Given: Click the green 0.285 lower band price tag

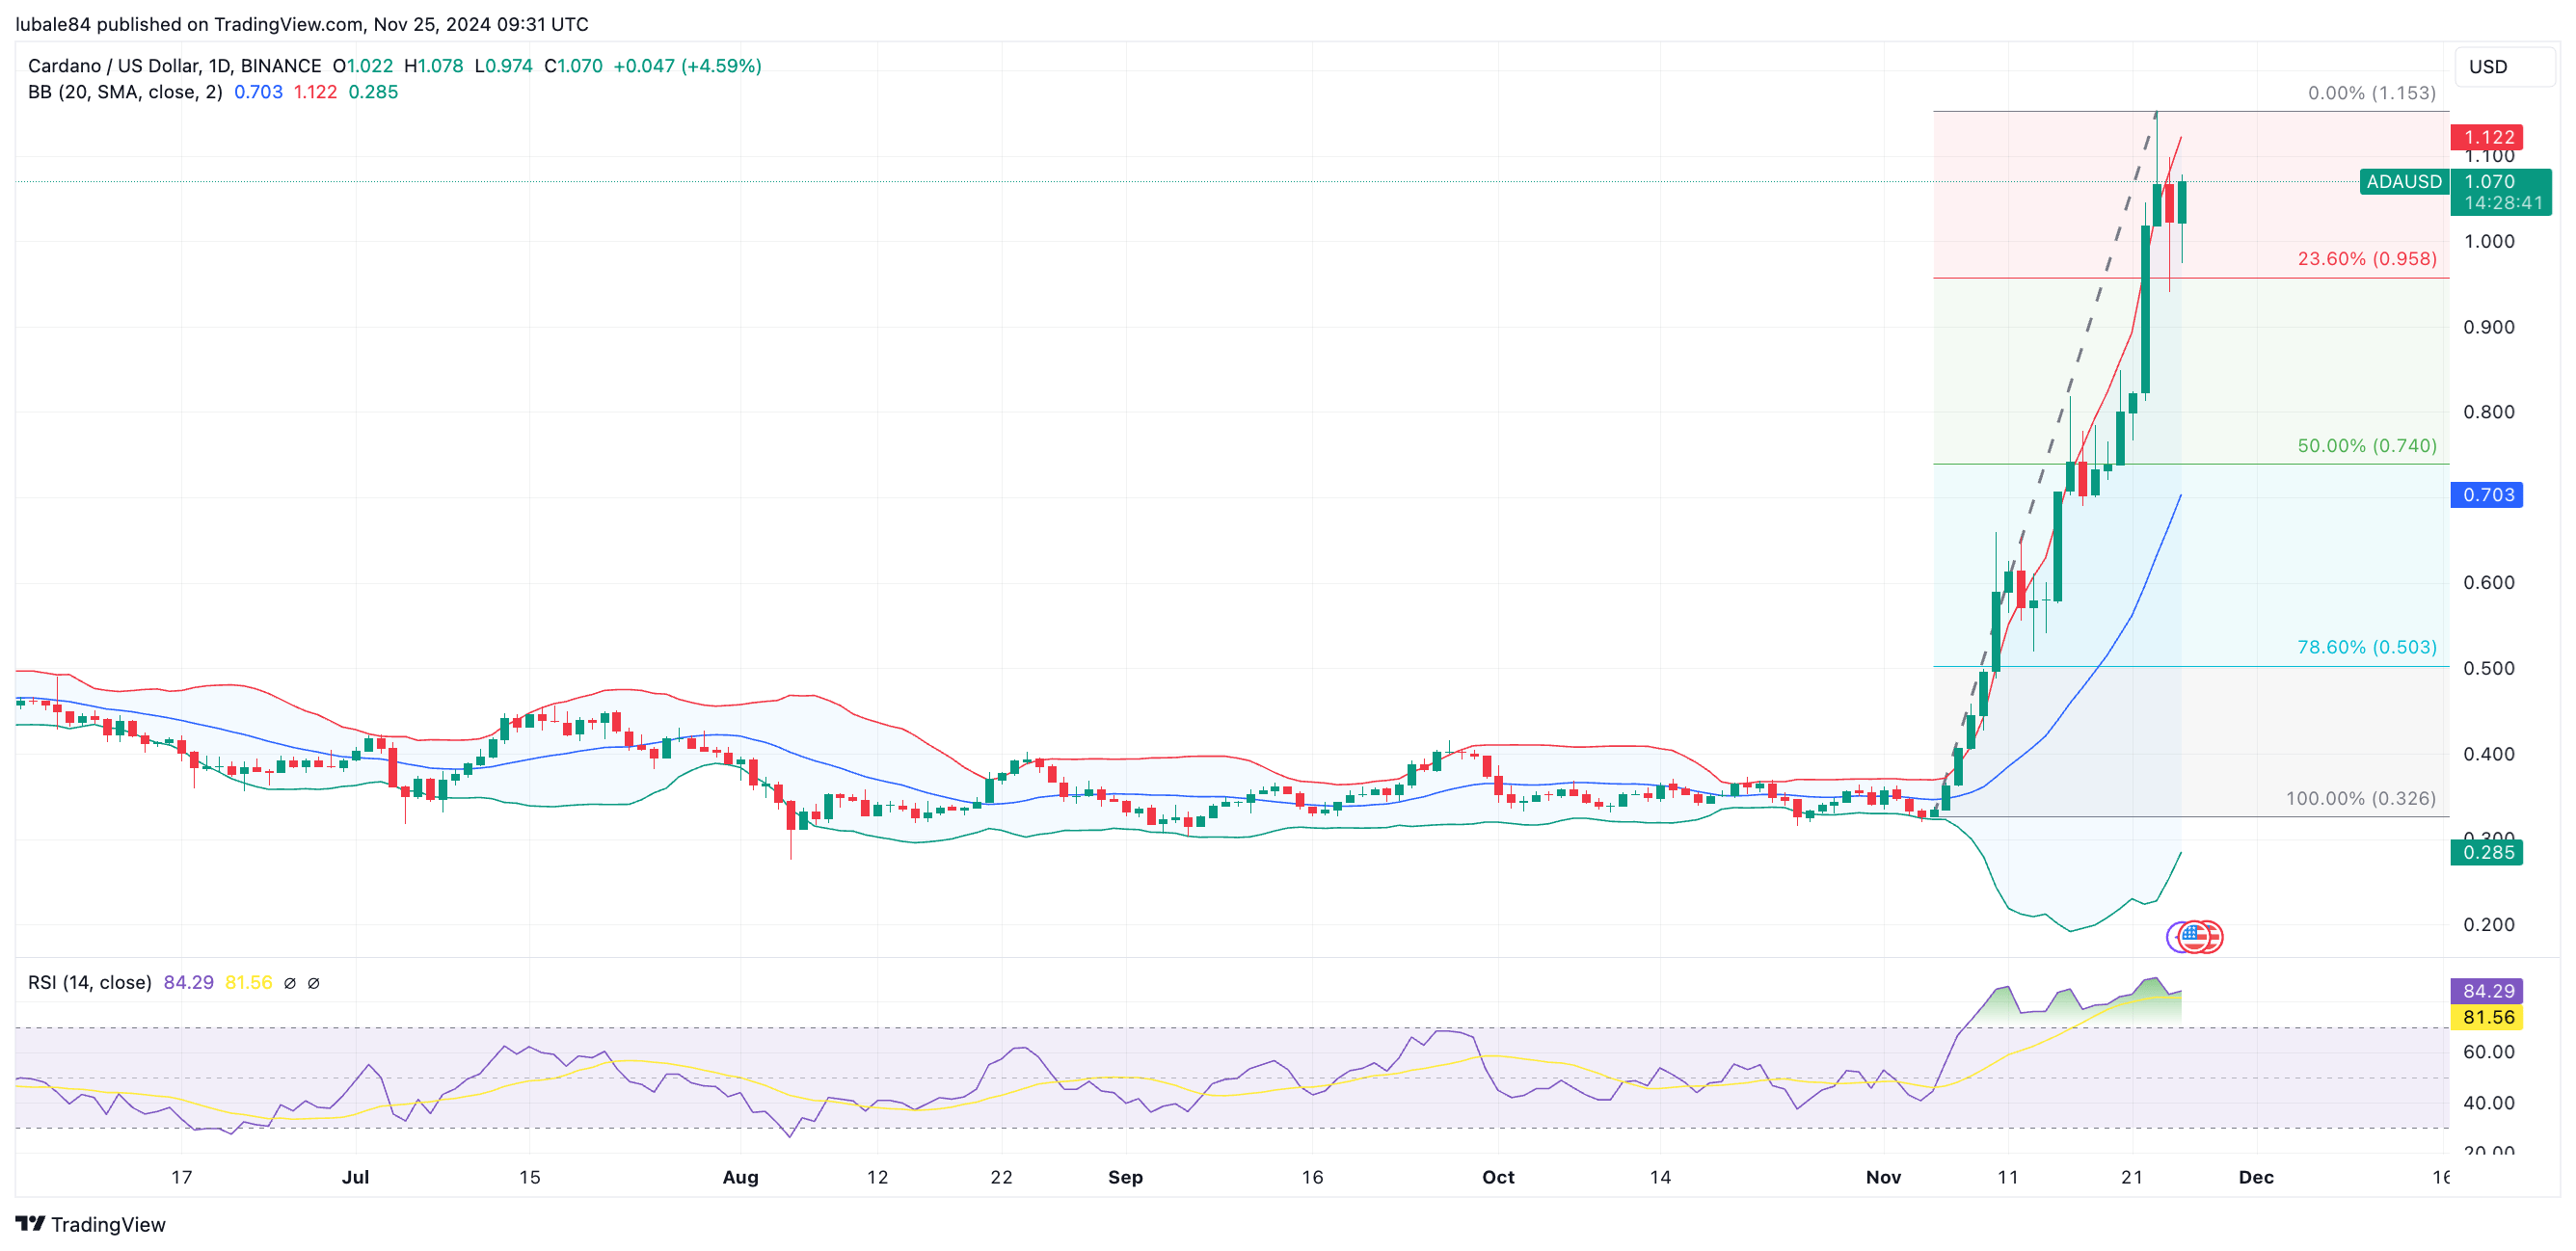Looking at the screenshot, I should 2486,852.
